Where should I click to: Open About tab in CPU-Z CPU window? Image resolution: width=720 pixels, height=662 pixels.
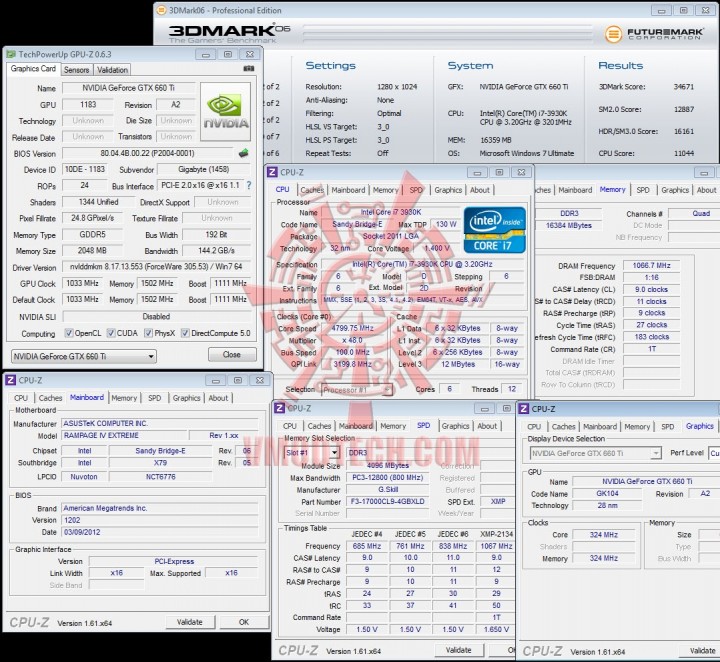click(x=479, y=190)
